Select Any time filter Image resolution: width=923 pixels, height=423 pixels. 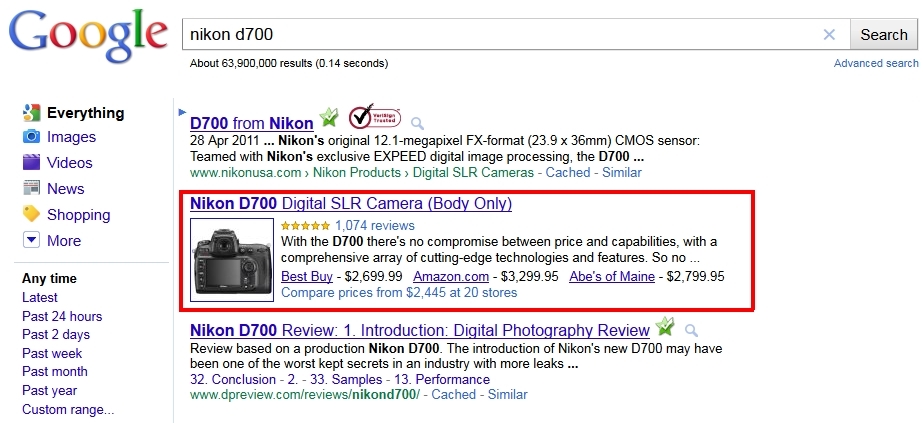(x=49, y=279)
